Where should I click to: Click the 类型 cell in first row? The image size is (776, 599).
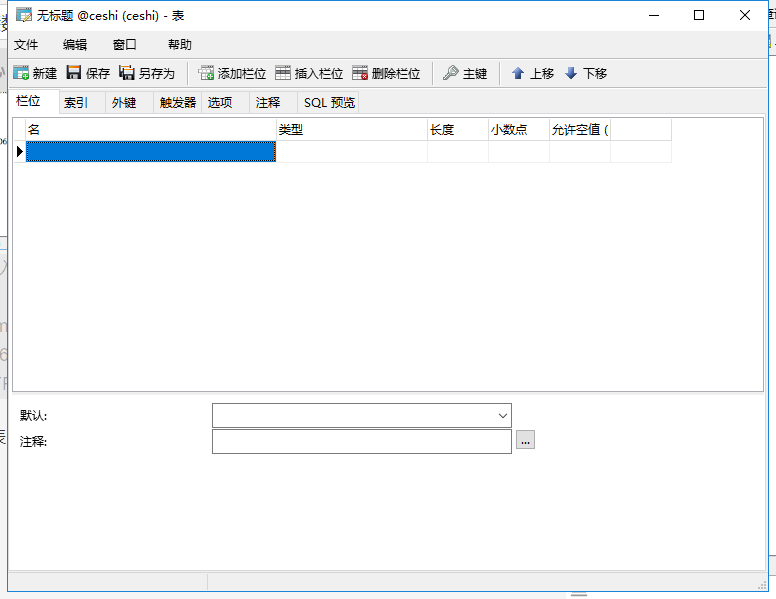pyautogui.click(x=352, y=151)
